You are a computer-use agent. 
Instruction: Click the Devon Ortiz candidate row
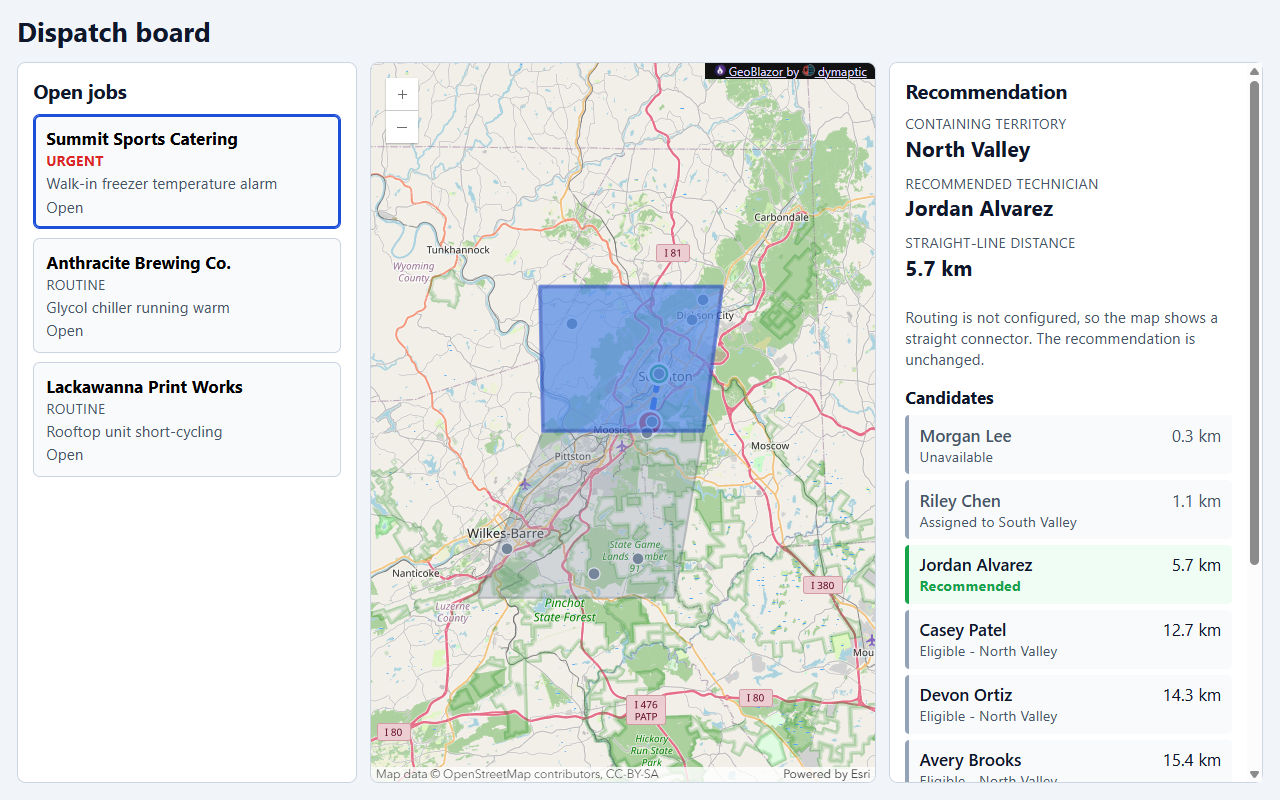(1068, 705)
